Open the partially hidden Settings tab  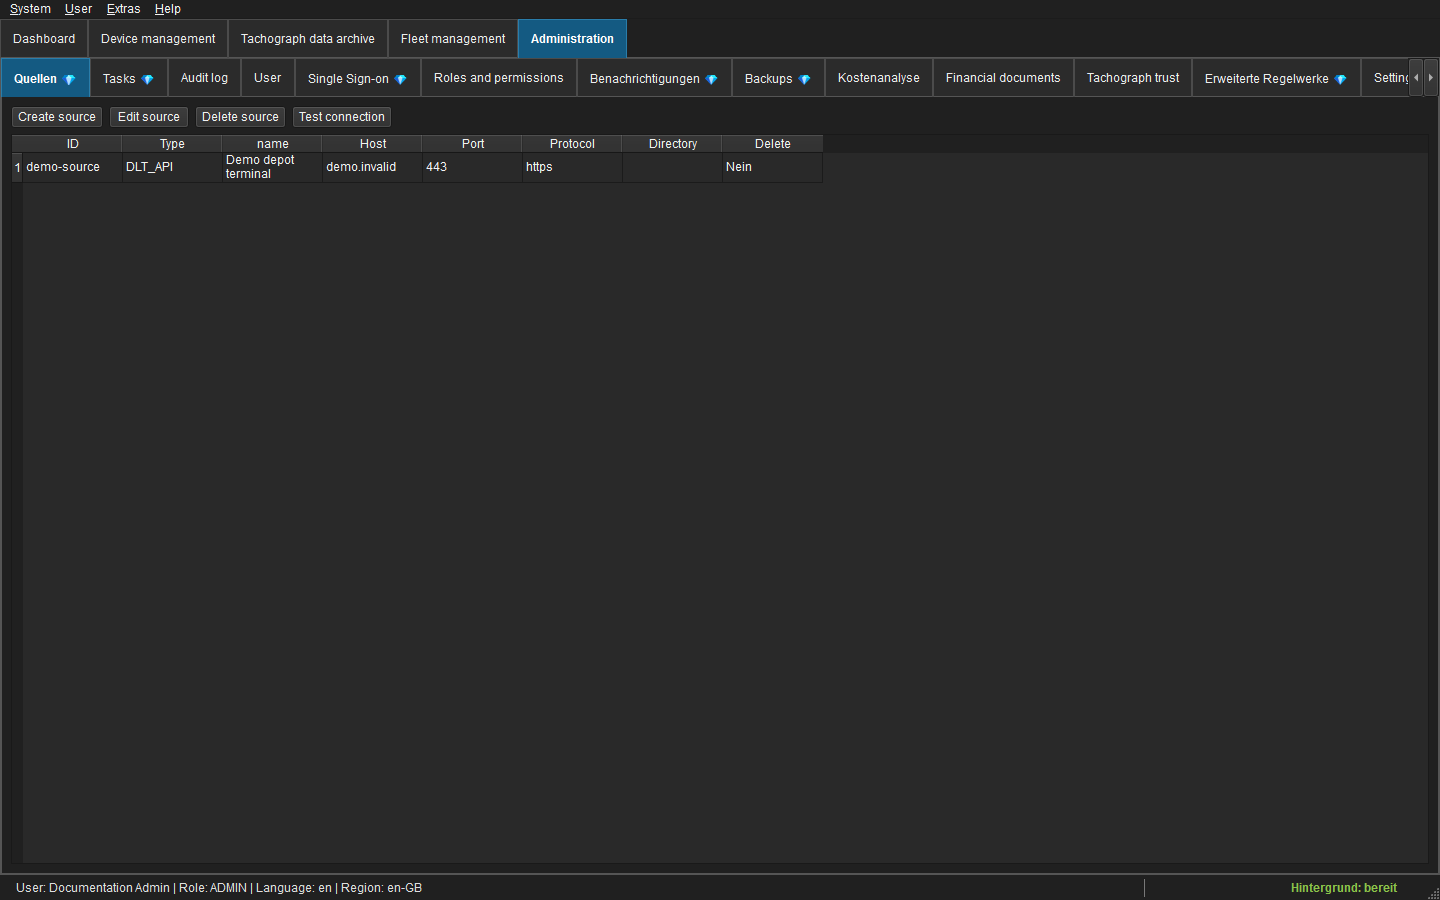click(x=1386, y=78)
